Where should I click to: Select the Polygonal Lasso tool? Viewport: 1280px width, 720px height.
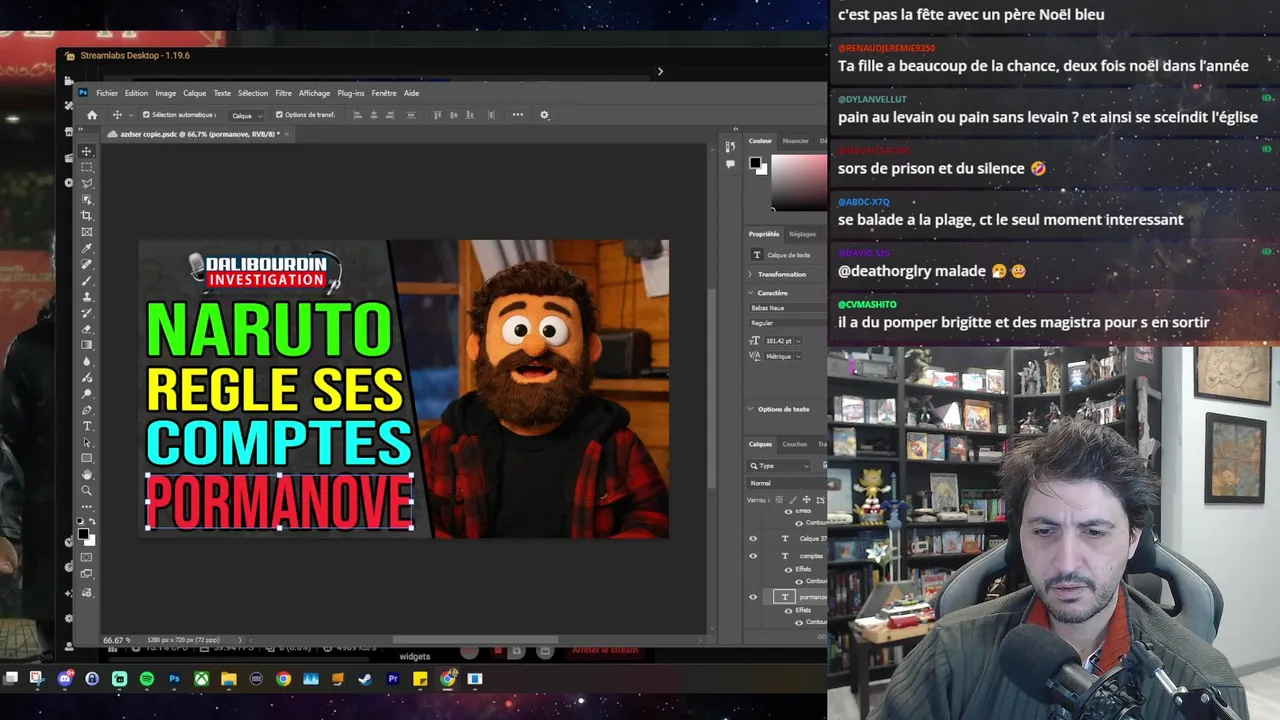click(87, 183)
